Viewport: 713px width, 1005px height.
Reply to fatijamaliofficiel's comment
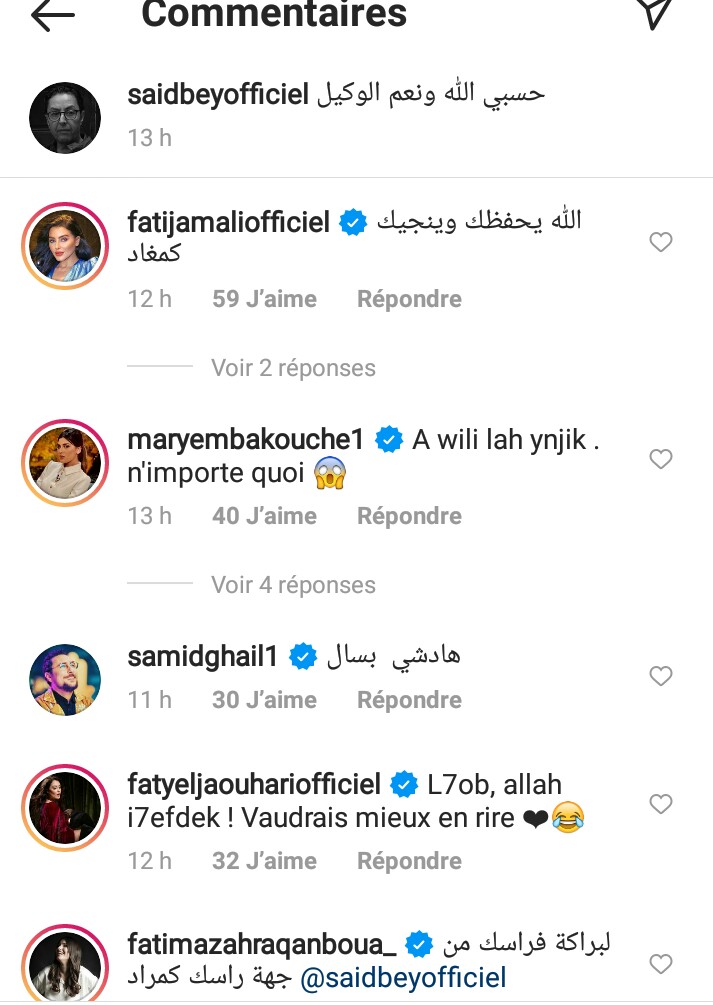[x=409, y=299]
